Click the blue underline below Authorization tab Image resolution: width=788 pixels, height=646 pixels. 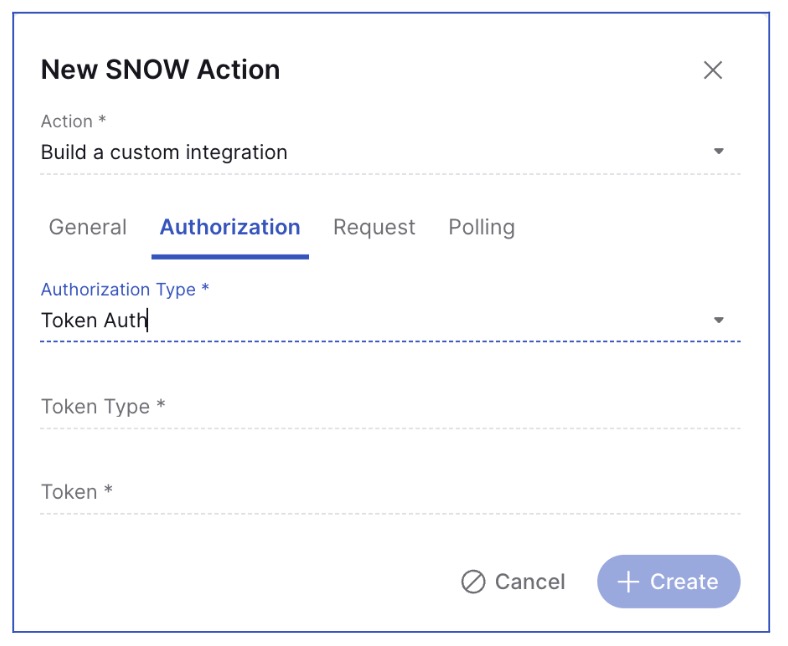coord(230,256)
